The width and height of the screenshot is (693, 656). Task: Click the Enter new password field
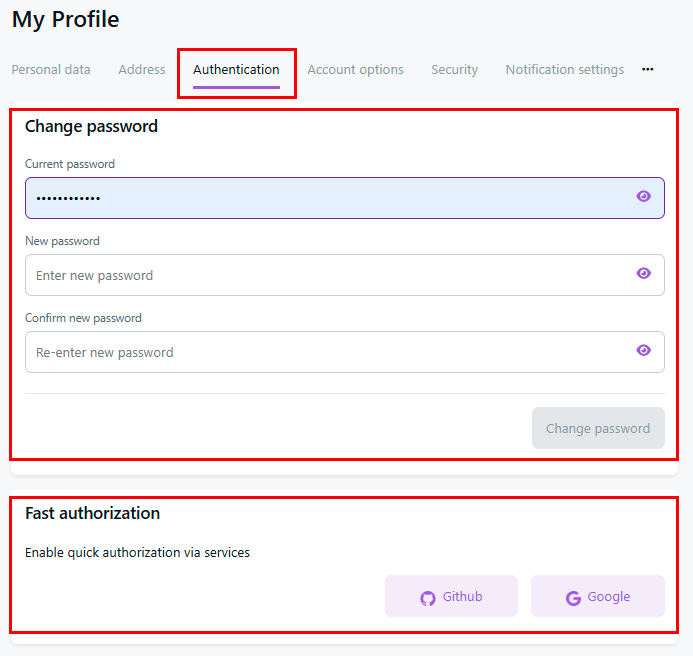click(320, 275)
